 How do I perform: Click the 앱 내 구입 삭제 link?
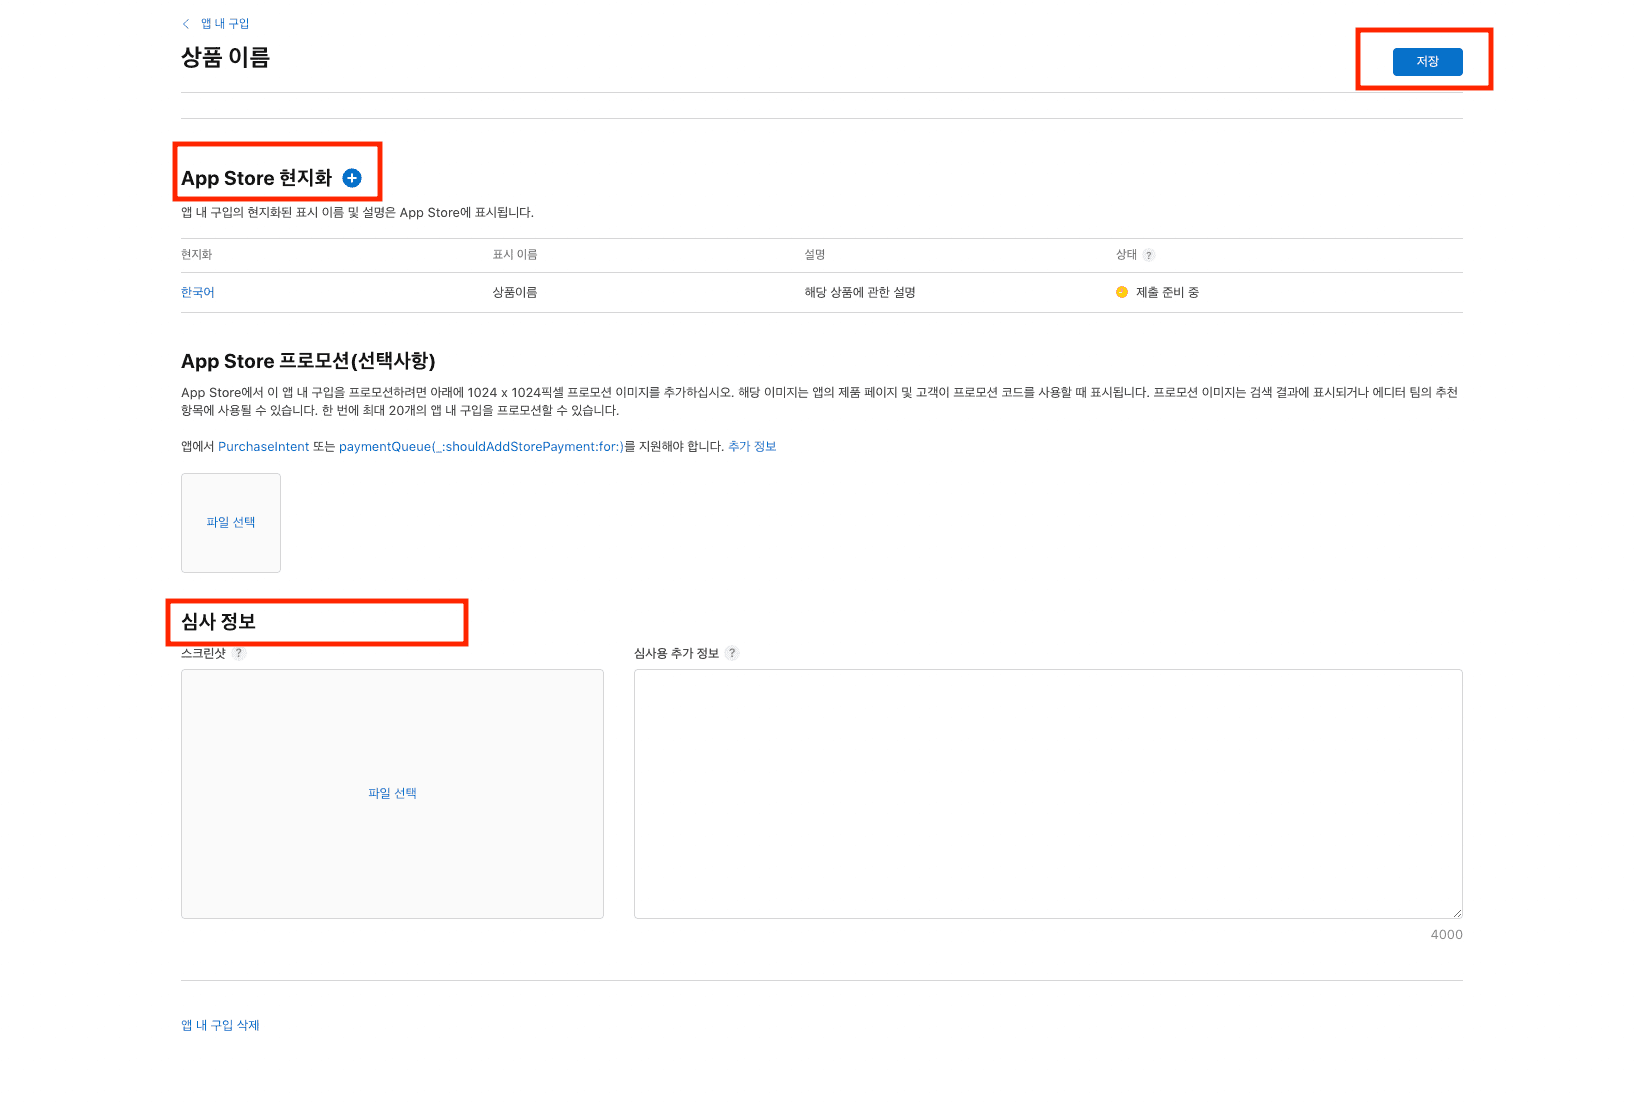pyautogui.click(x=220, y=1026)
